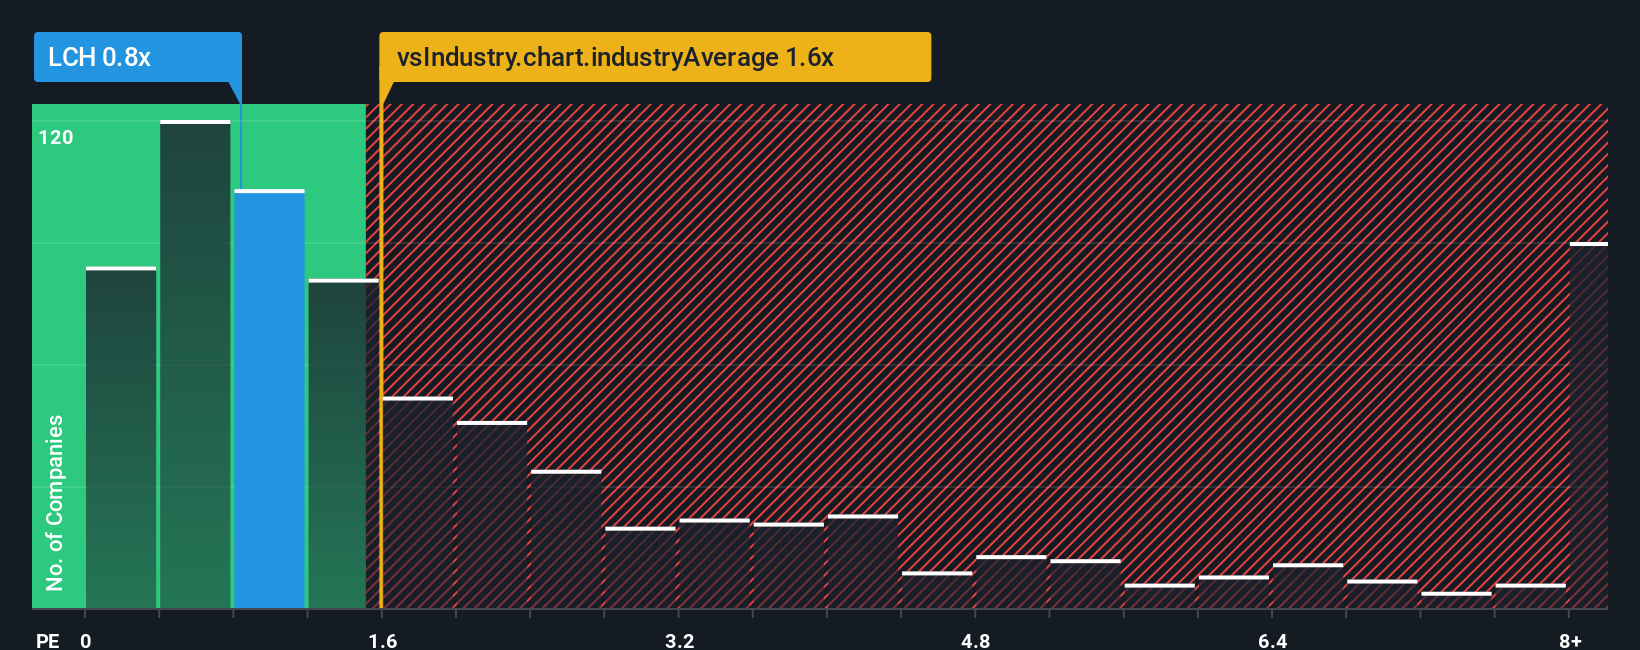Click the PE axis label
Viewport: 1640px width, 650px height.
[48, 640]
